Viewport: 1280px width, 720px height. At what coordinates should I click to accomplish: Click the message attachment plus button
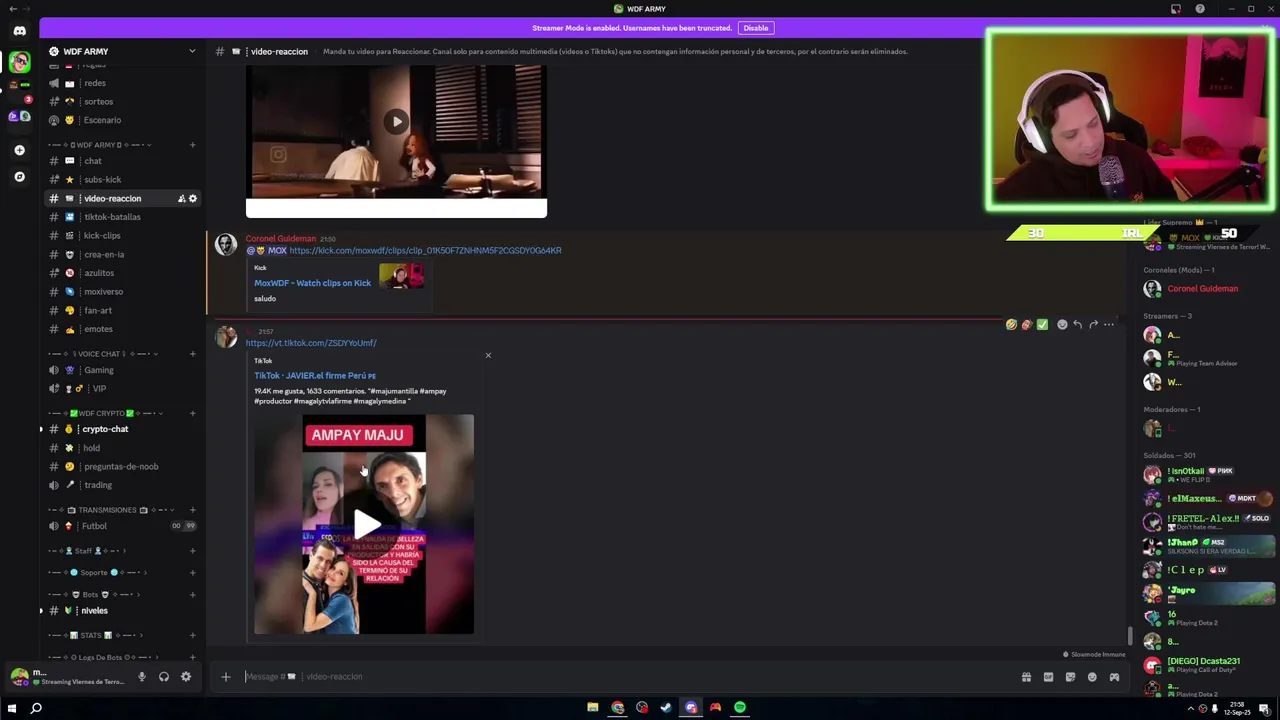(225, 677)
